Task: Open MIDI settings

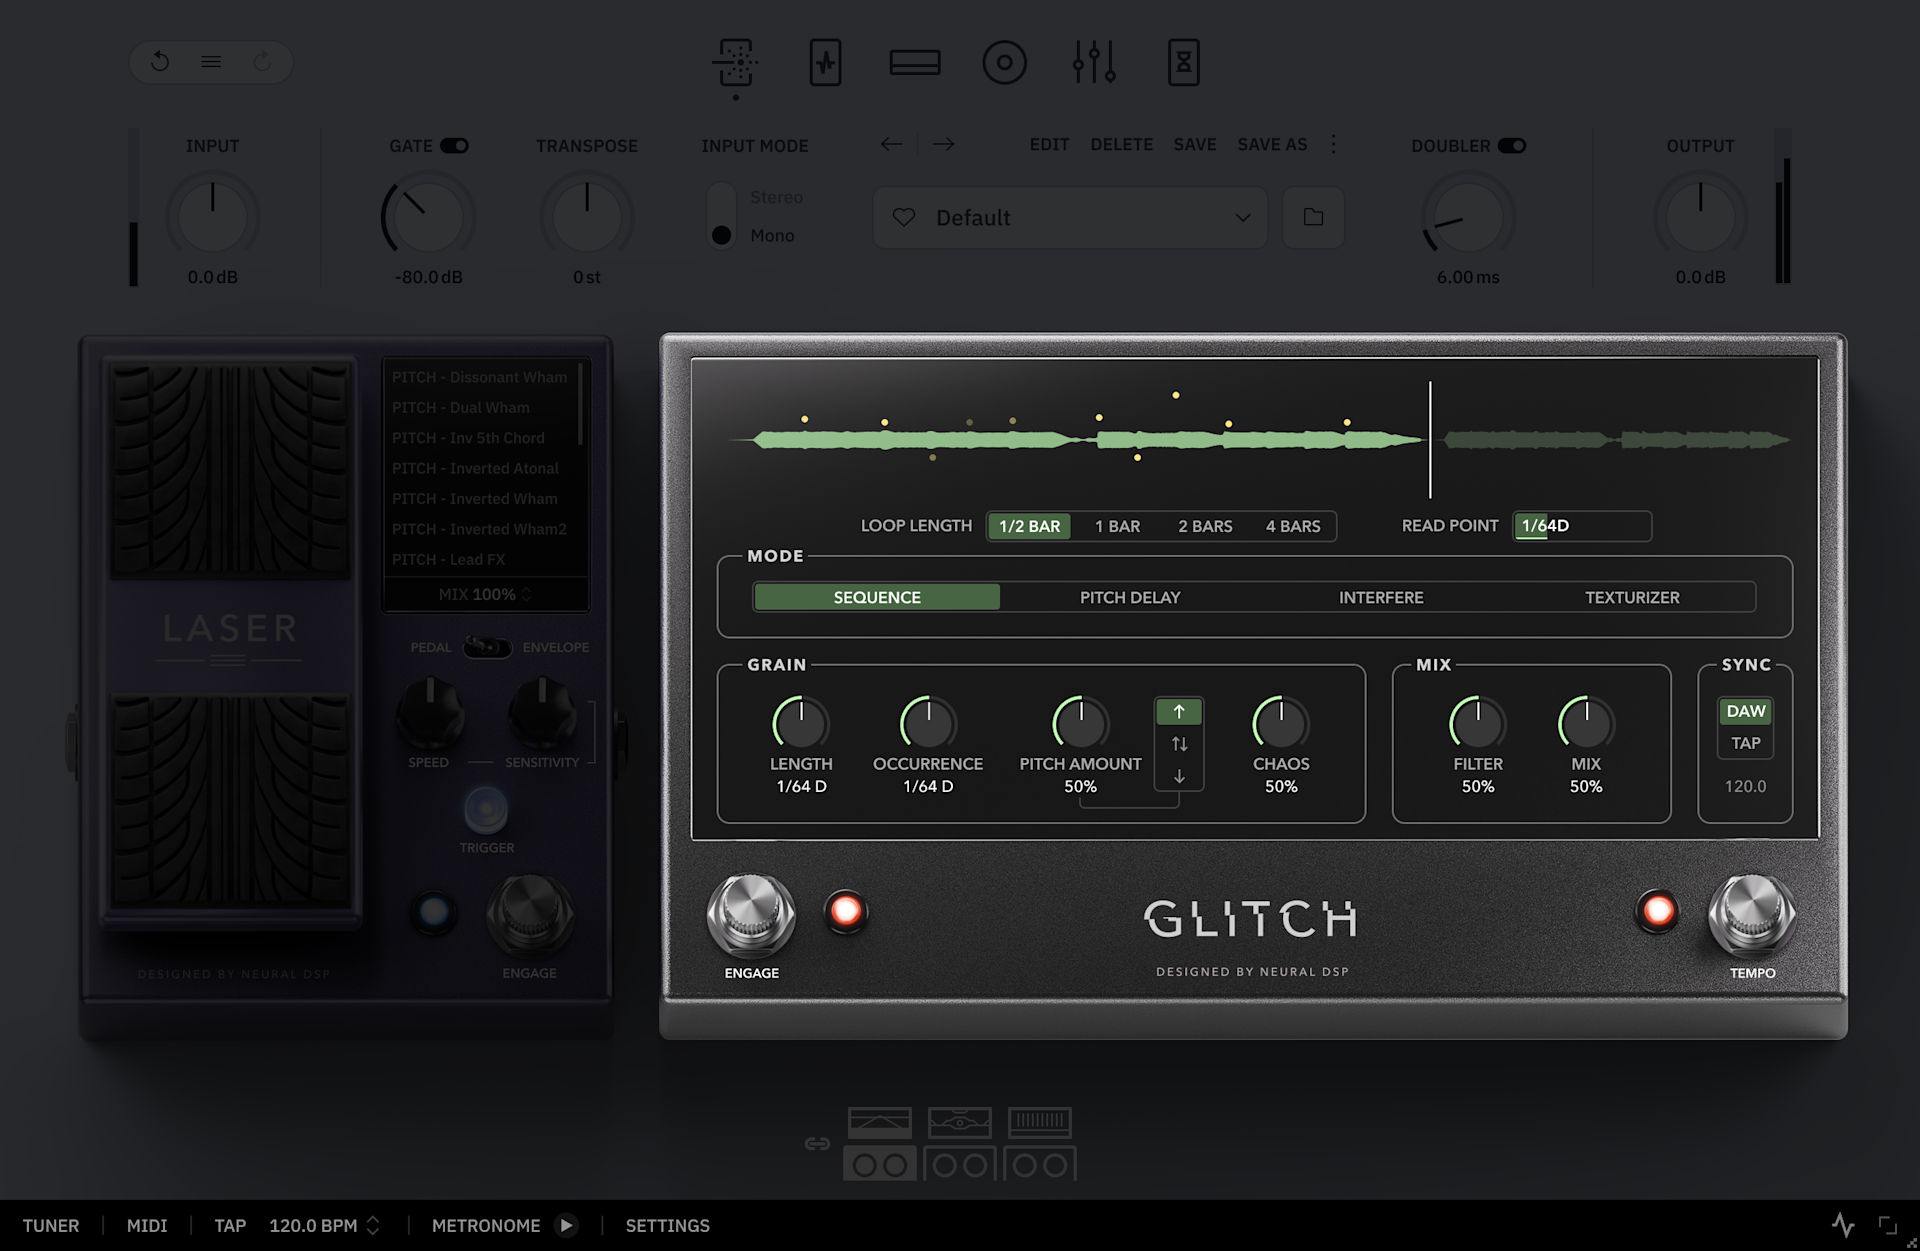Action: [x=147, y=1225]
